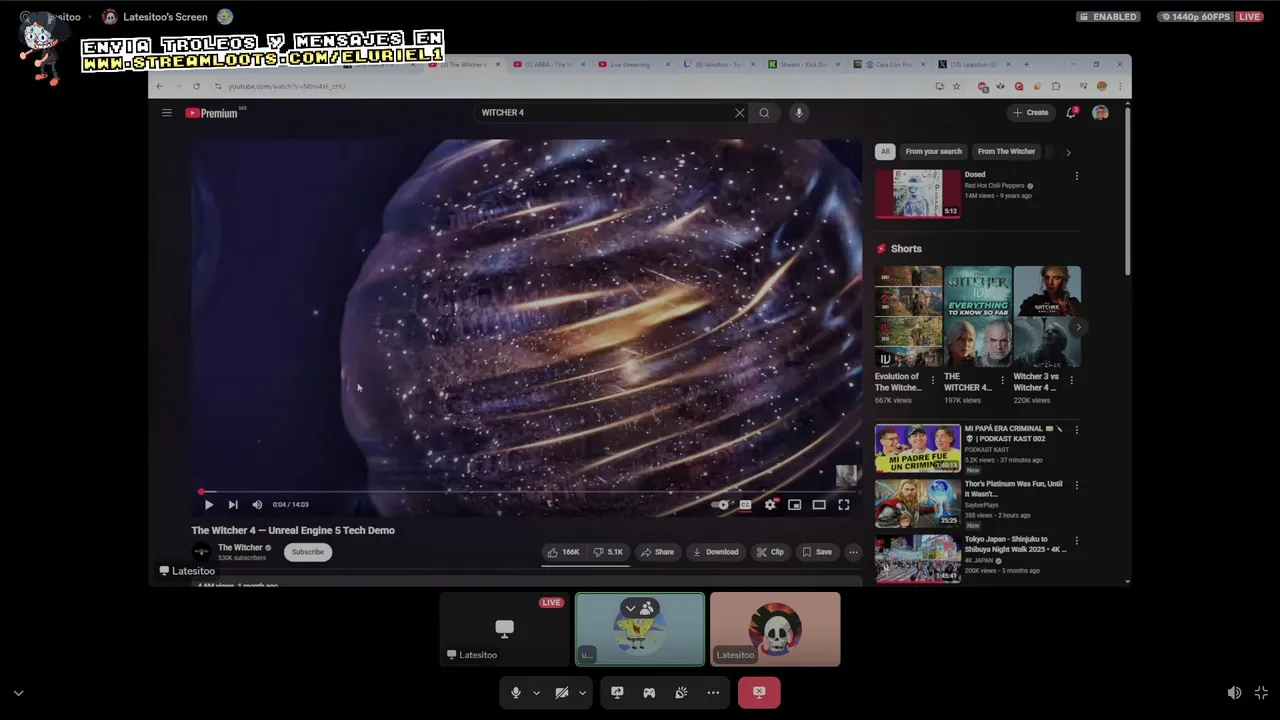Disconnect from the Discord call

pyautogui.click(x=759, y=692)
